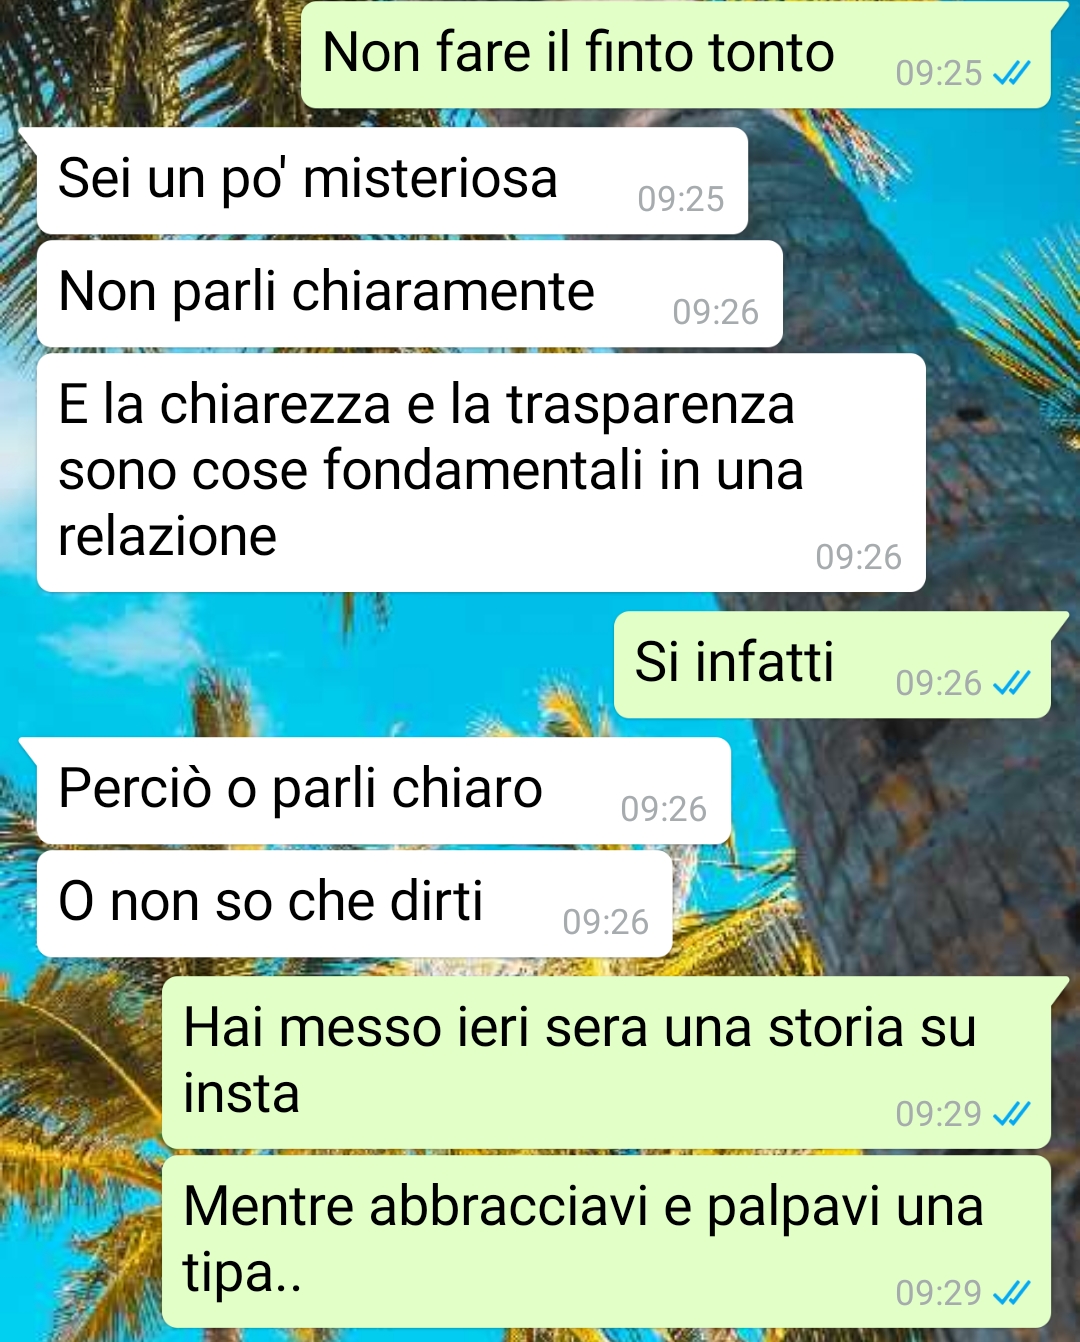This screenshot has width=1080, height=1342.
Task: Tap the 09:26 timestamp under 'relazione'
Action: (858, 557)
